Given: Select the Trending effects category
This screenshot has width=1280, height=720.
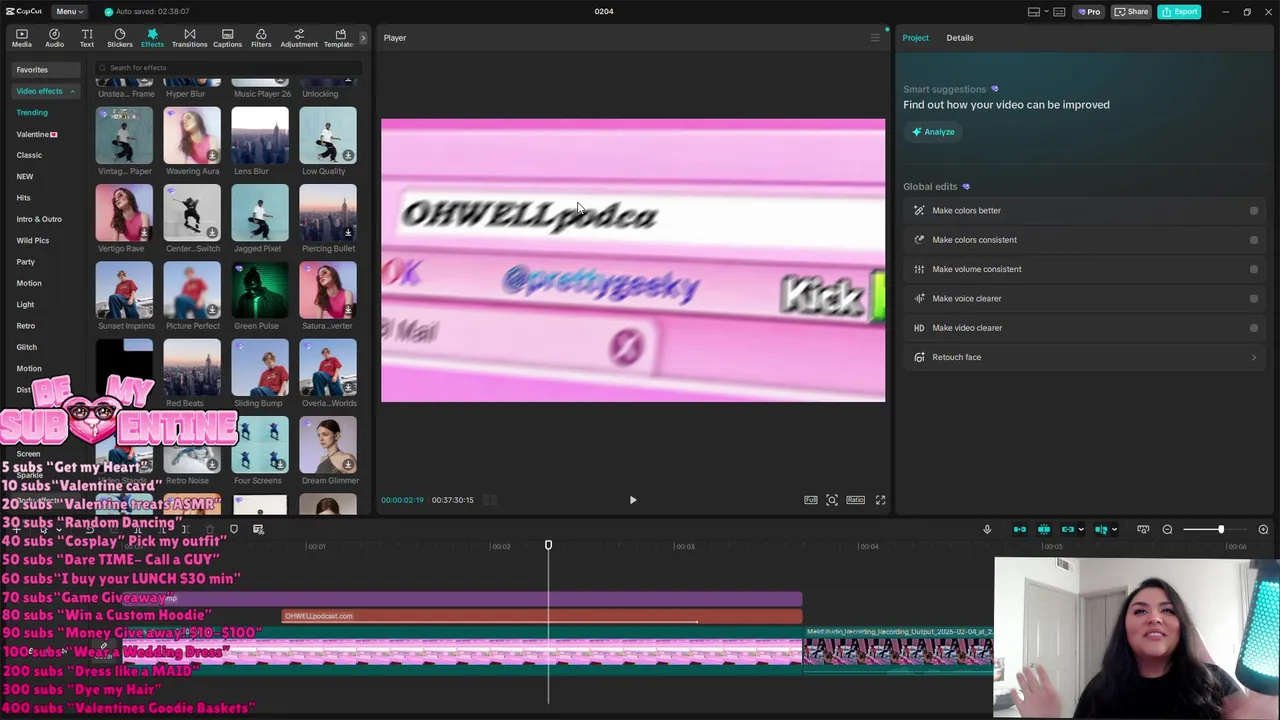Looking at the screenshot, I should (x=32, y=113).
